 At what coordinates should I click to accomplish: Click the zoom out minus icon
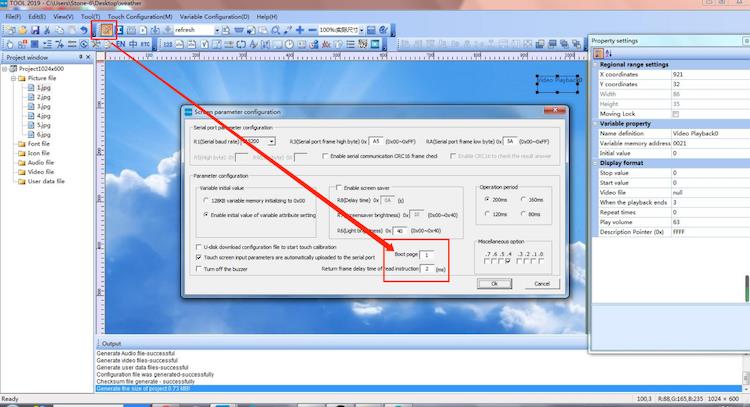click(x=309, y=30)
